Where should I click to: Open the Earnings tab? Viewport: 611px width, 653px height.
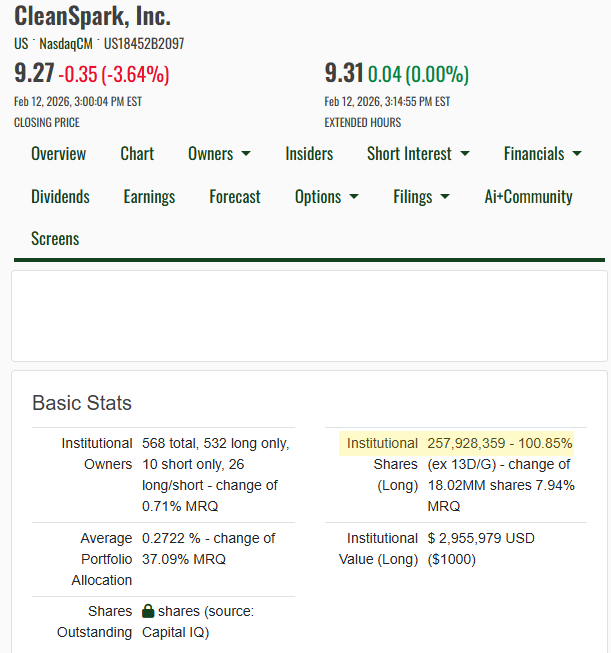(150, 197)
